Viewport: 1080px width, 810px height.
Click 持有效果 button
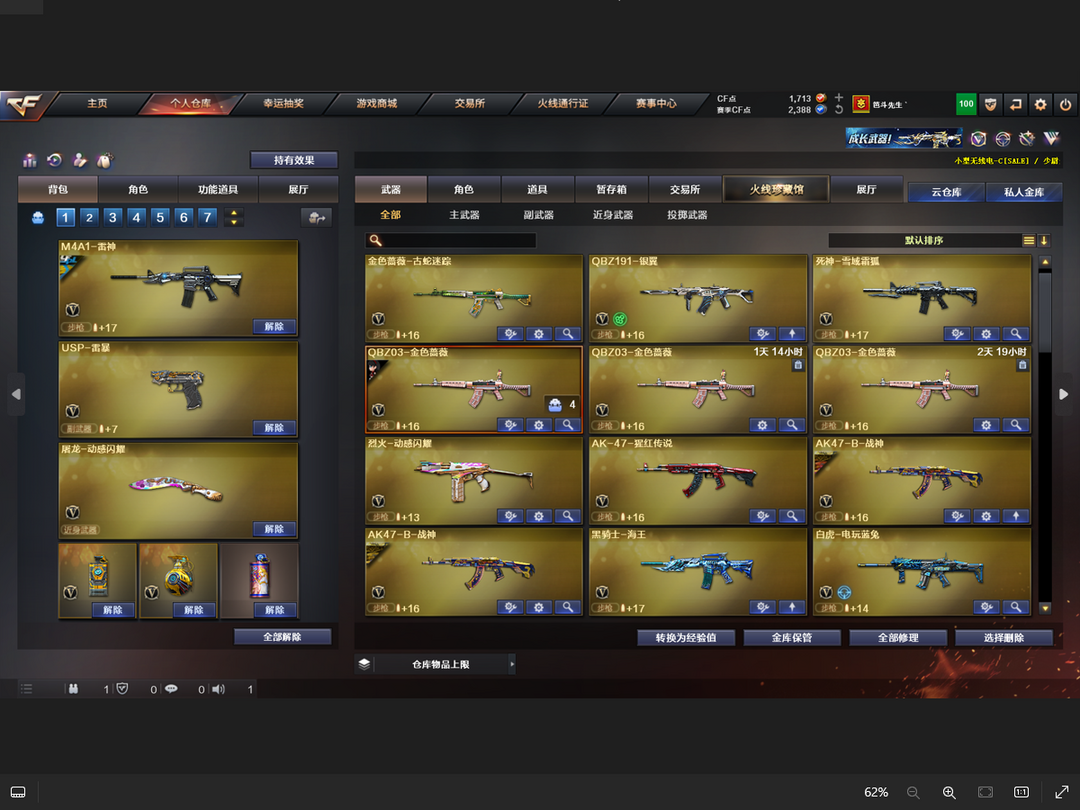coord(294,160)
